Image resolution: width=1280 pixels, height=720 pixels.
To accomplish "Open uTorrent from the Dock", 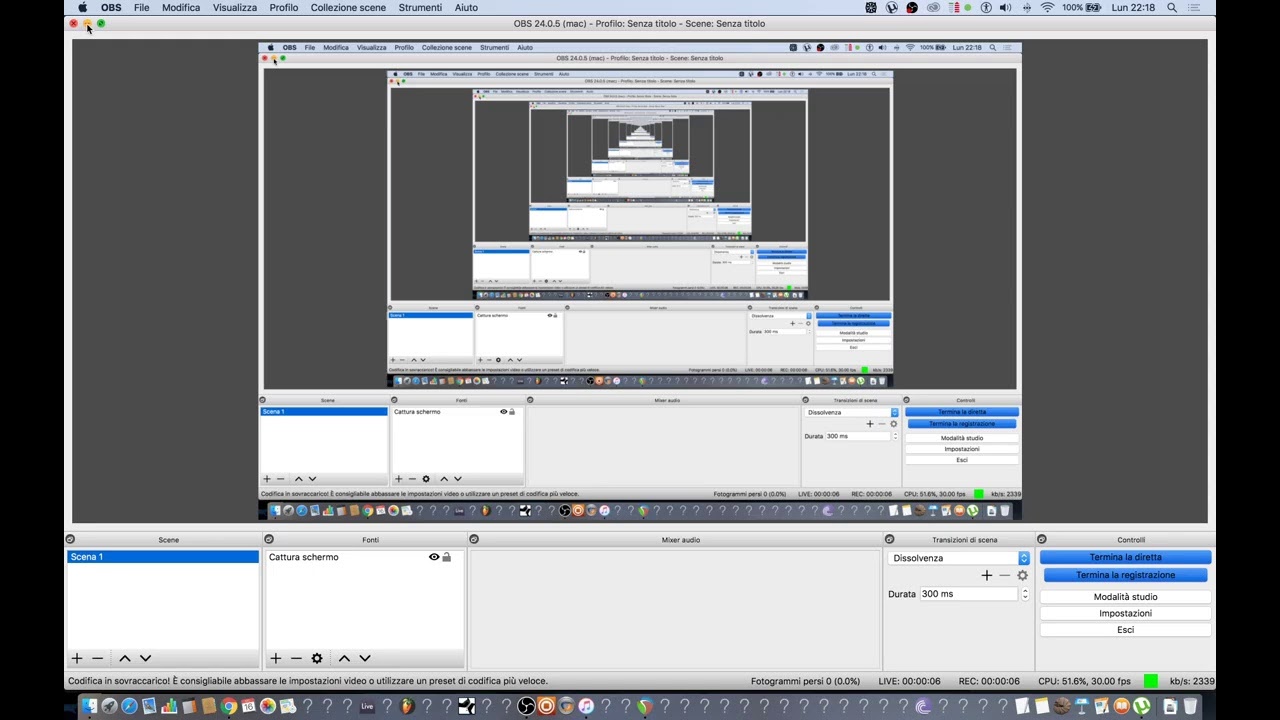I will coord(1141,707).
